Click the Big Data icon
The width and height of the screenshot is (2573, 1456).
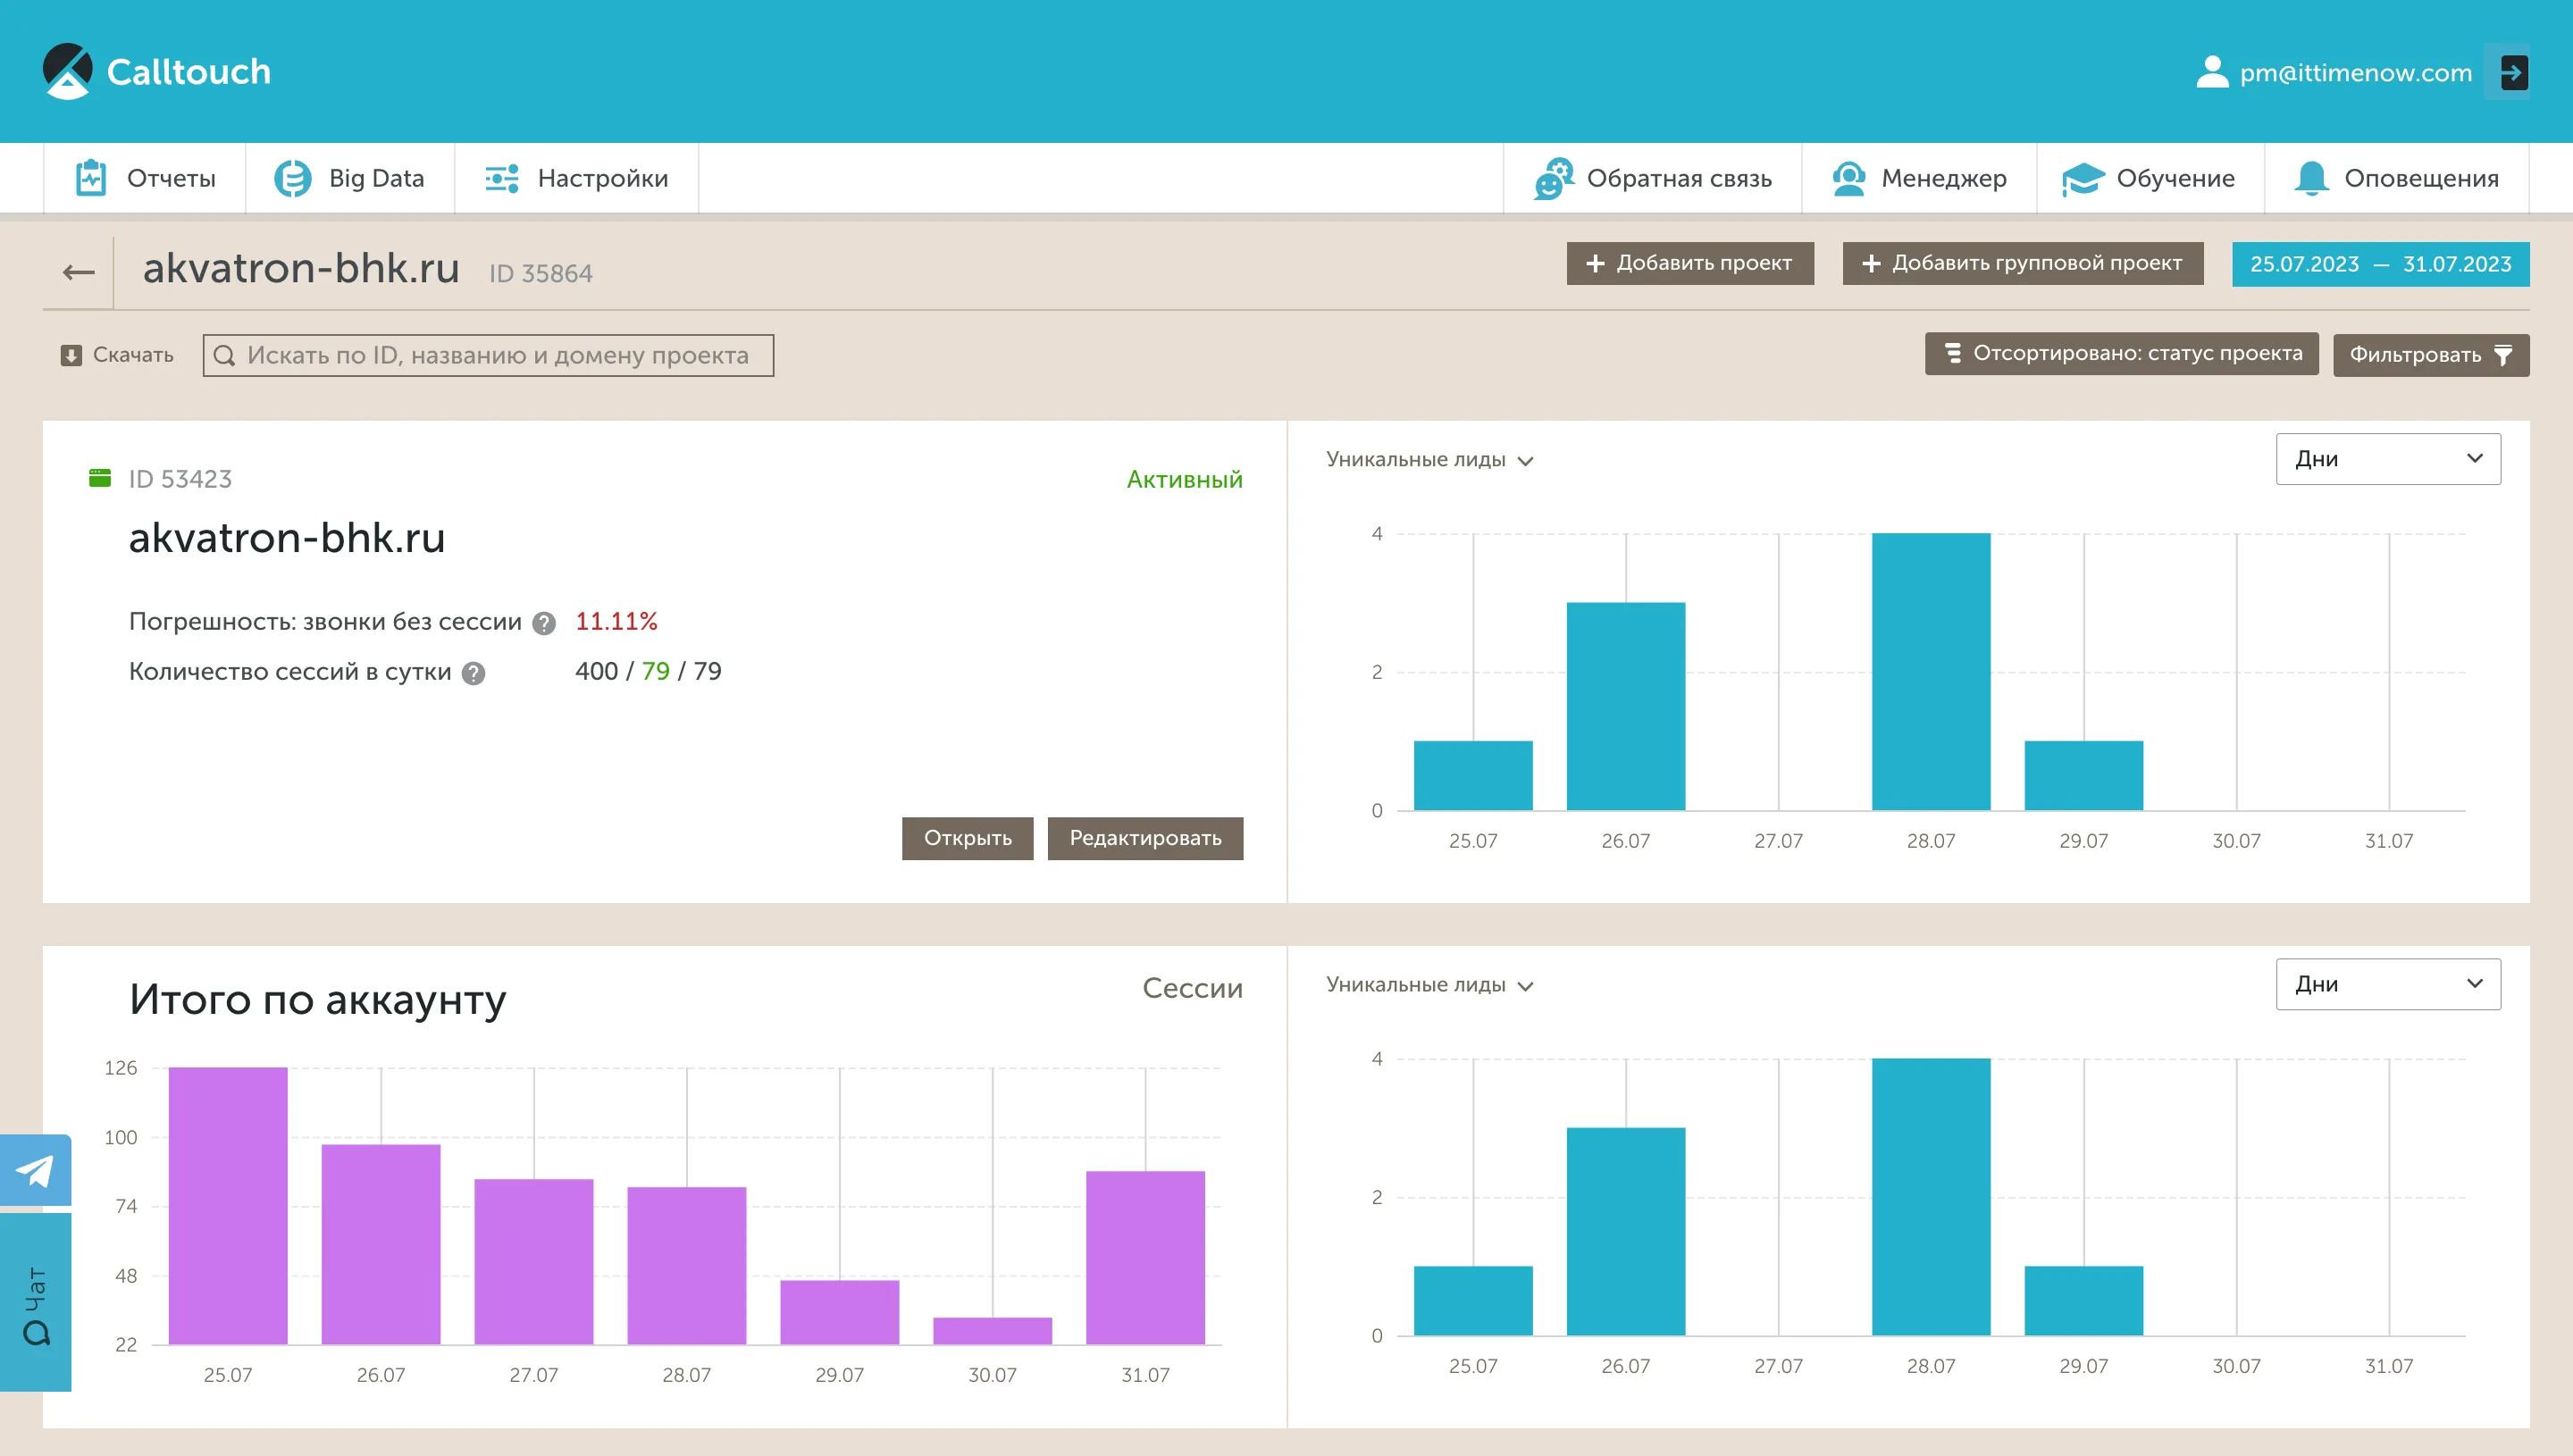[x=293, y=178]
